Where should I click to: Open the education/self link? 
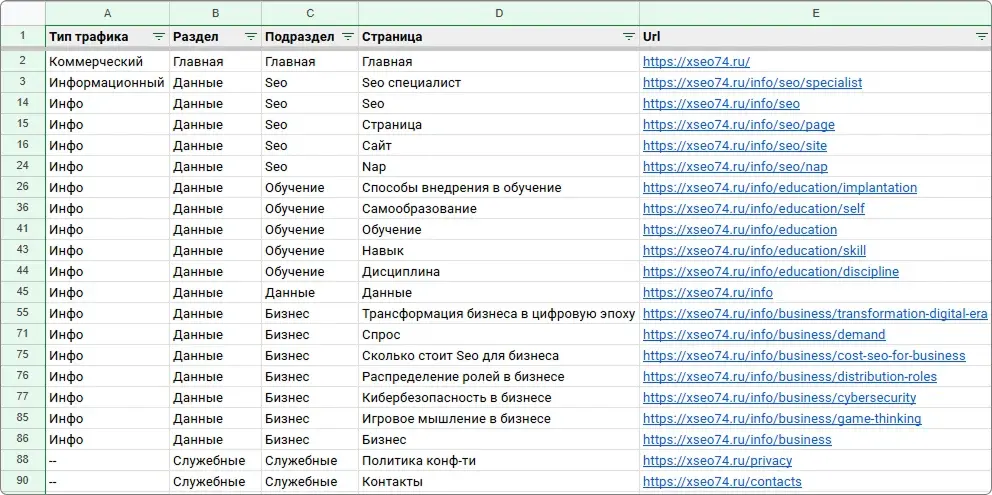coord(754,209)
